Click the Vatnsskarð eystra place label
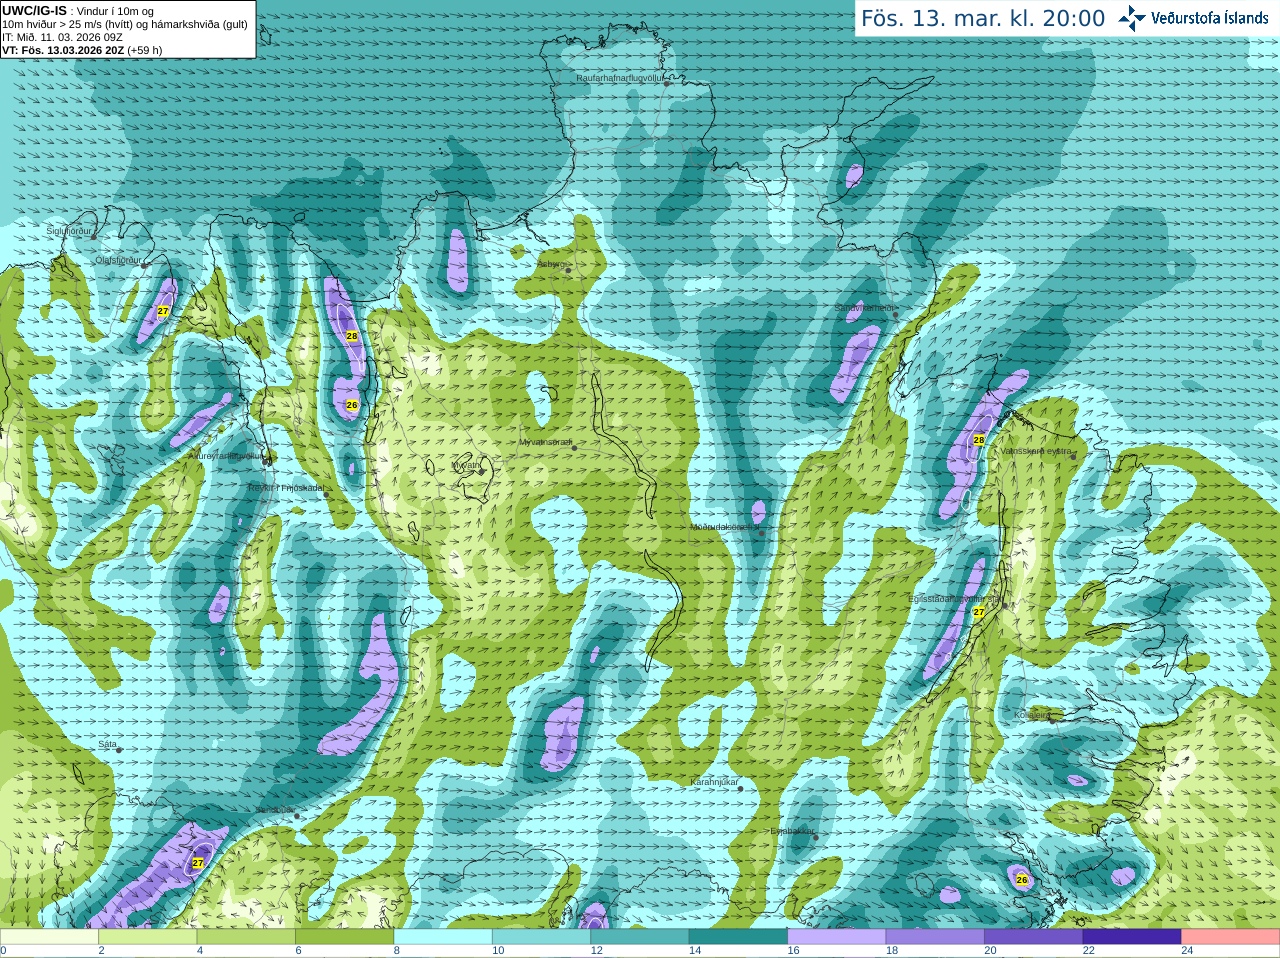 [1036, 451]
